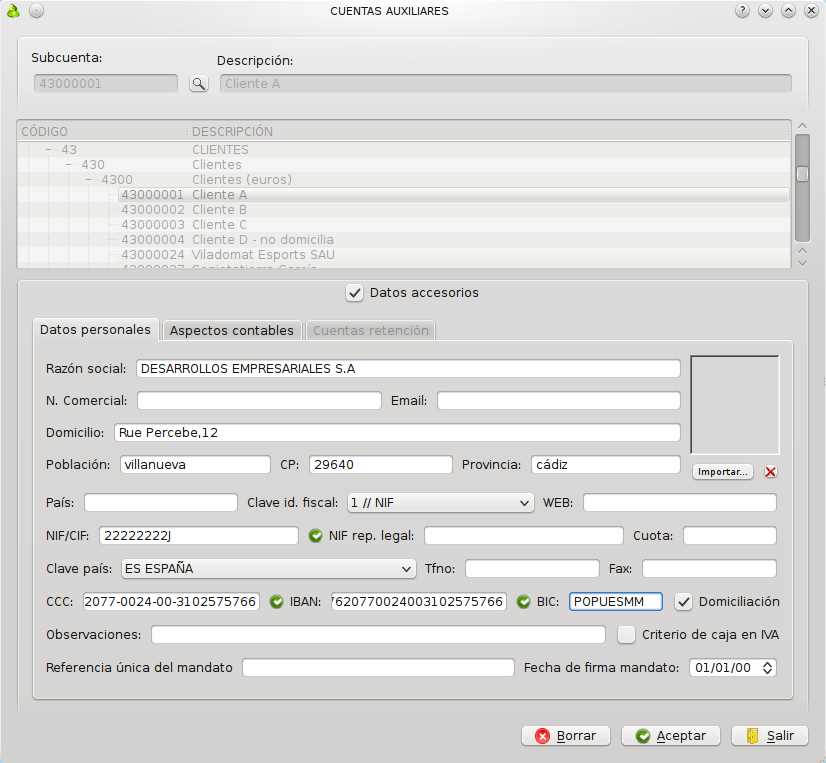Click the Aceptar button
826x763 pixels.
click(x=671, y=736)
